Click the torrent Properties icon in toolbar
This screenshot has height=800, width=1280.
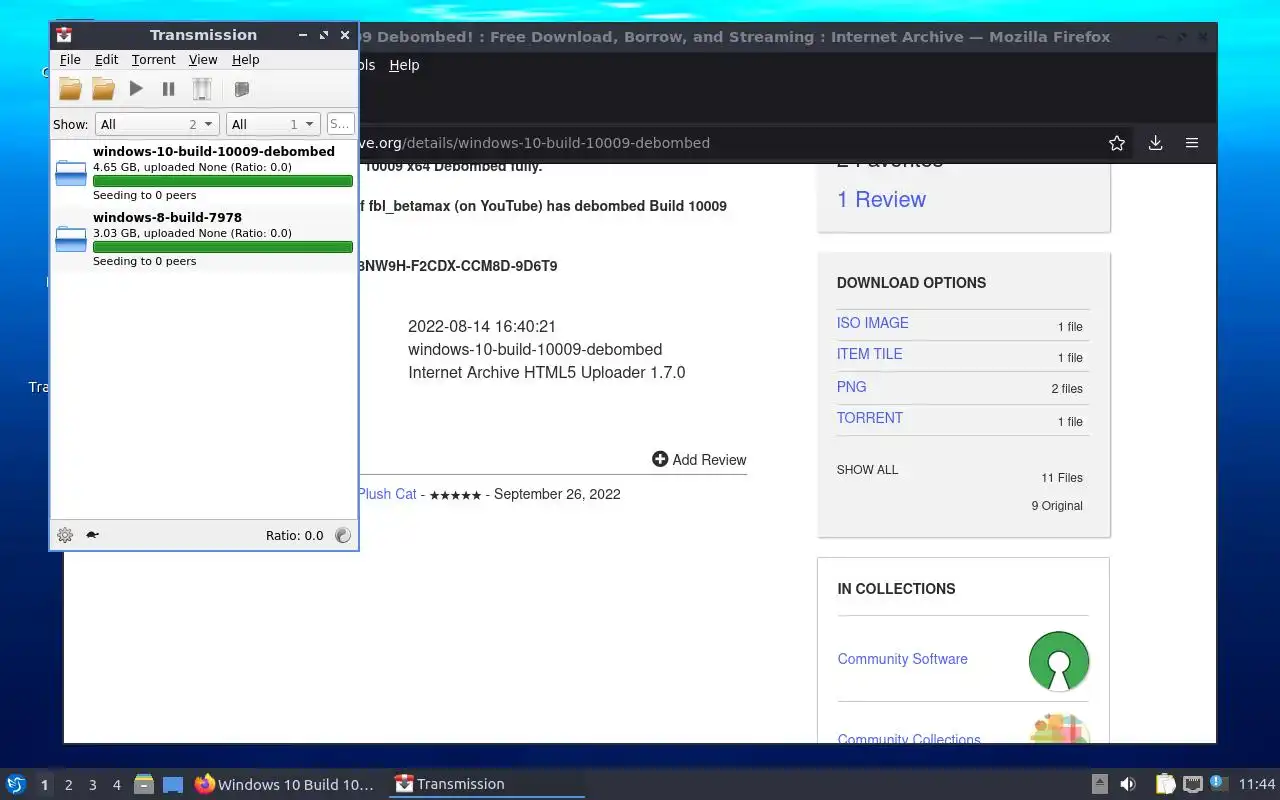(241, 89)
